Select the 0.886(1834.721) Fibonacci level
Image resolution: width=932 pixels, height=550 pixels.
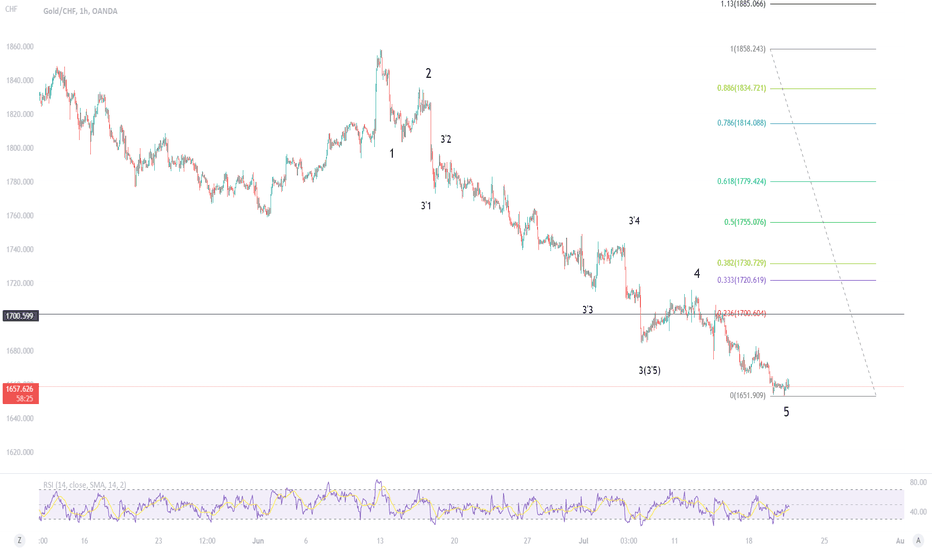pos(741,88)
